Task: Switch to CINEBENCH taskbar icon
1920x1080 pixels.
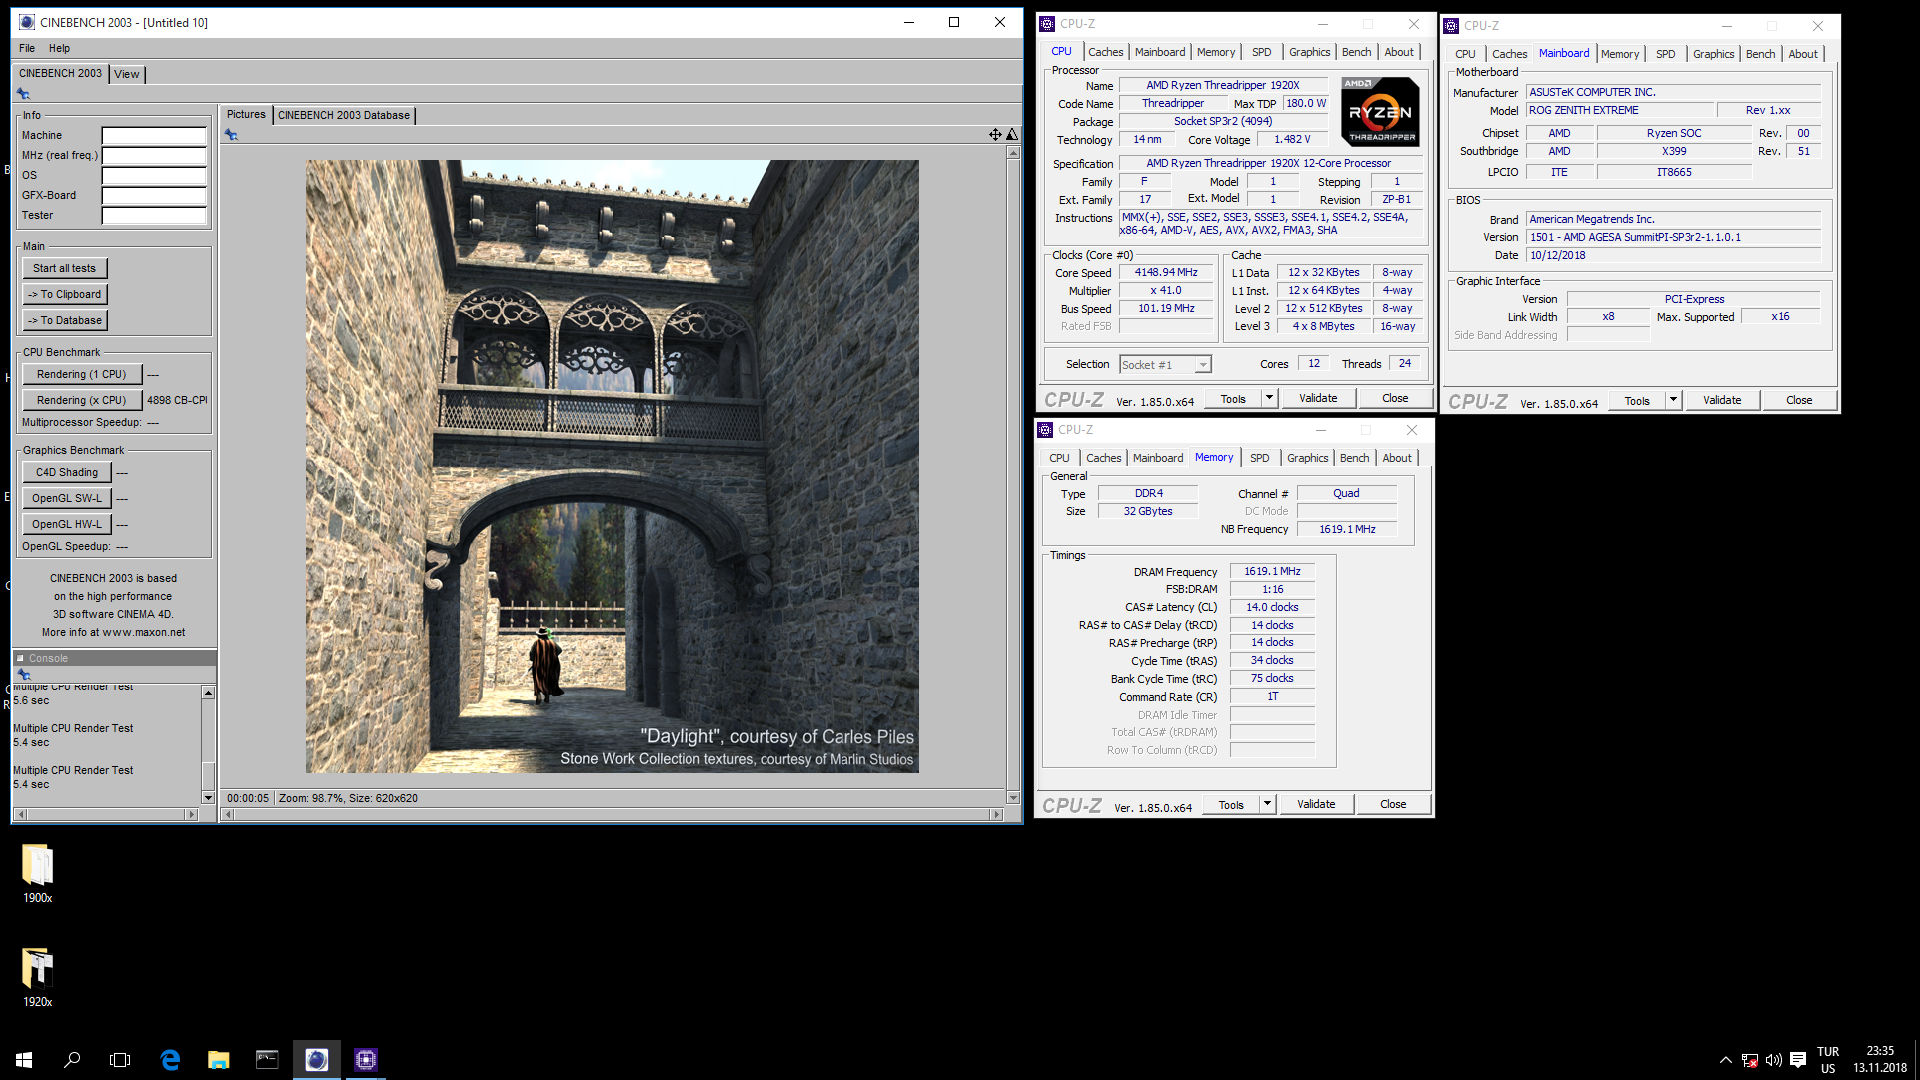Action: [316, 1060]
